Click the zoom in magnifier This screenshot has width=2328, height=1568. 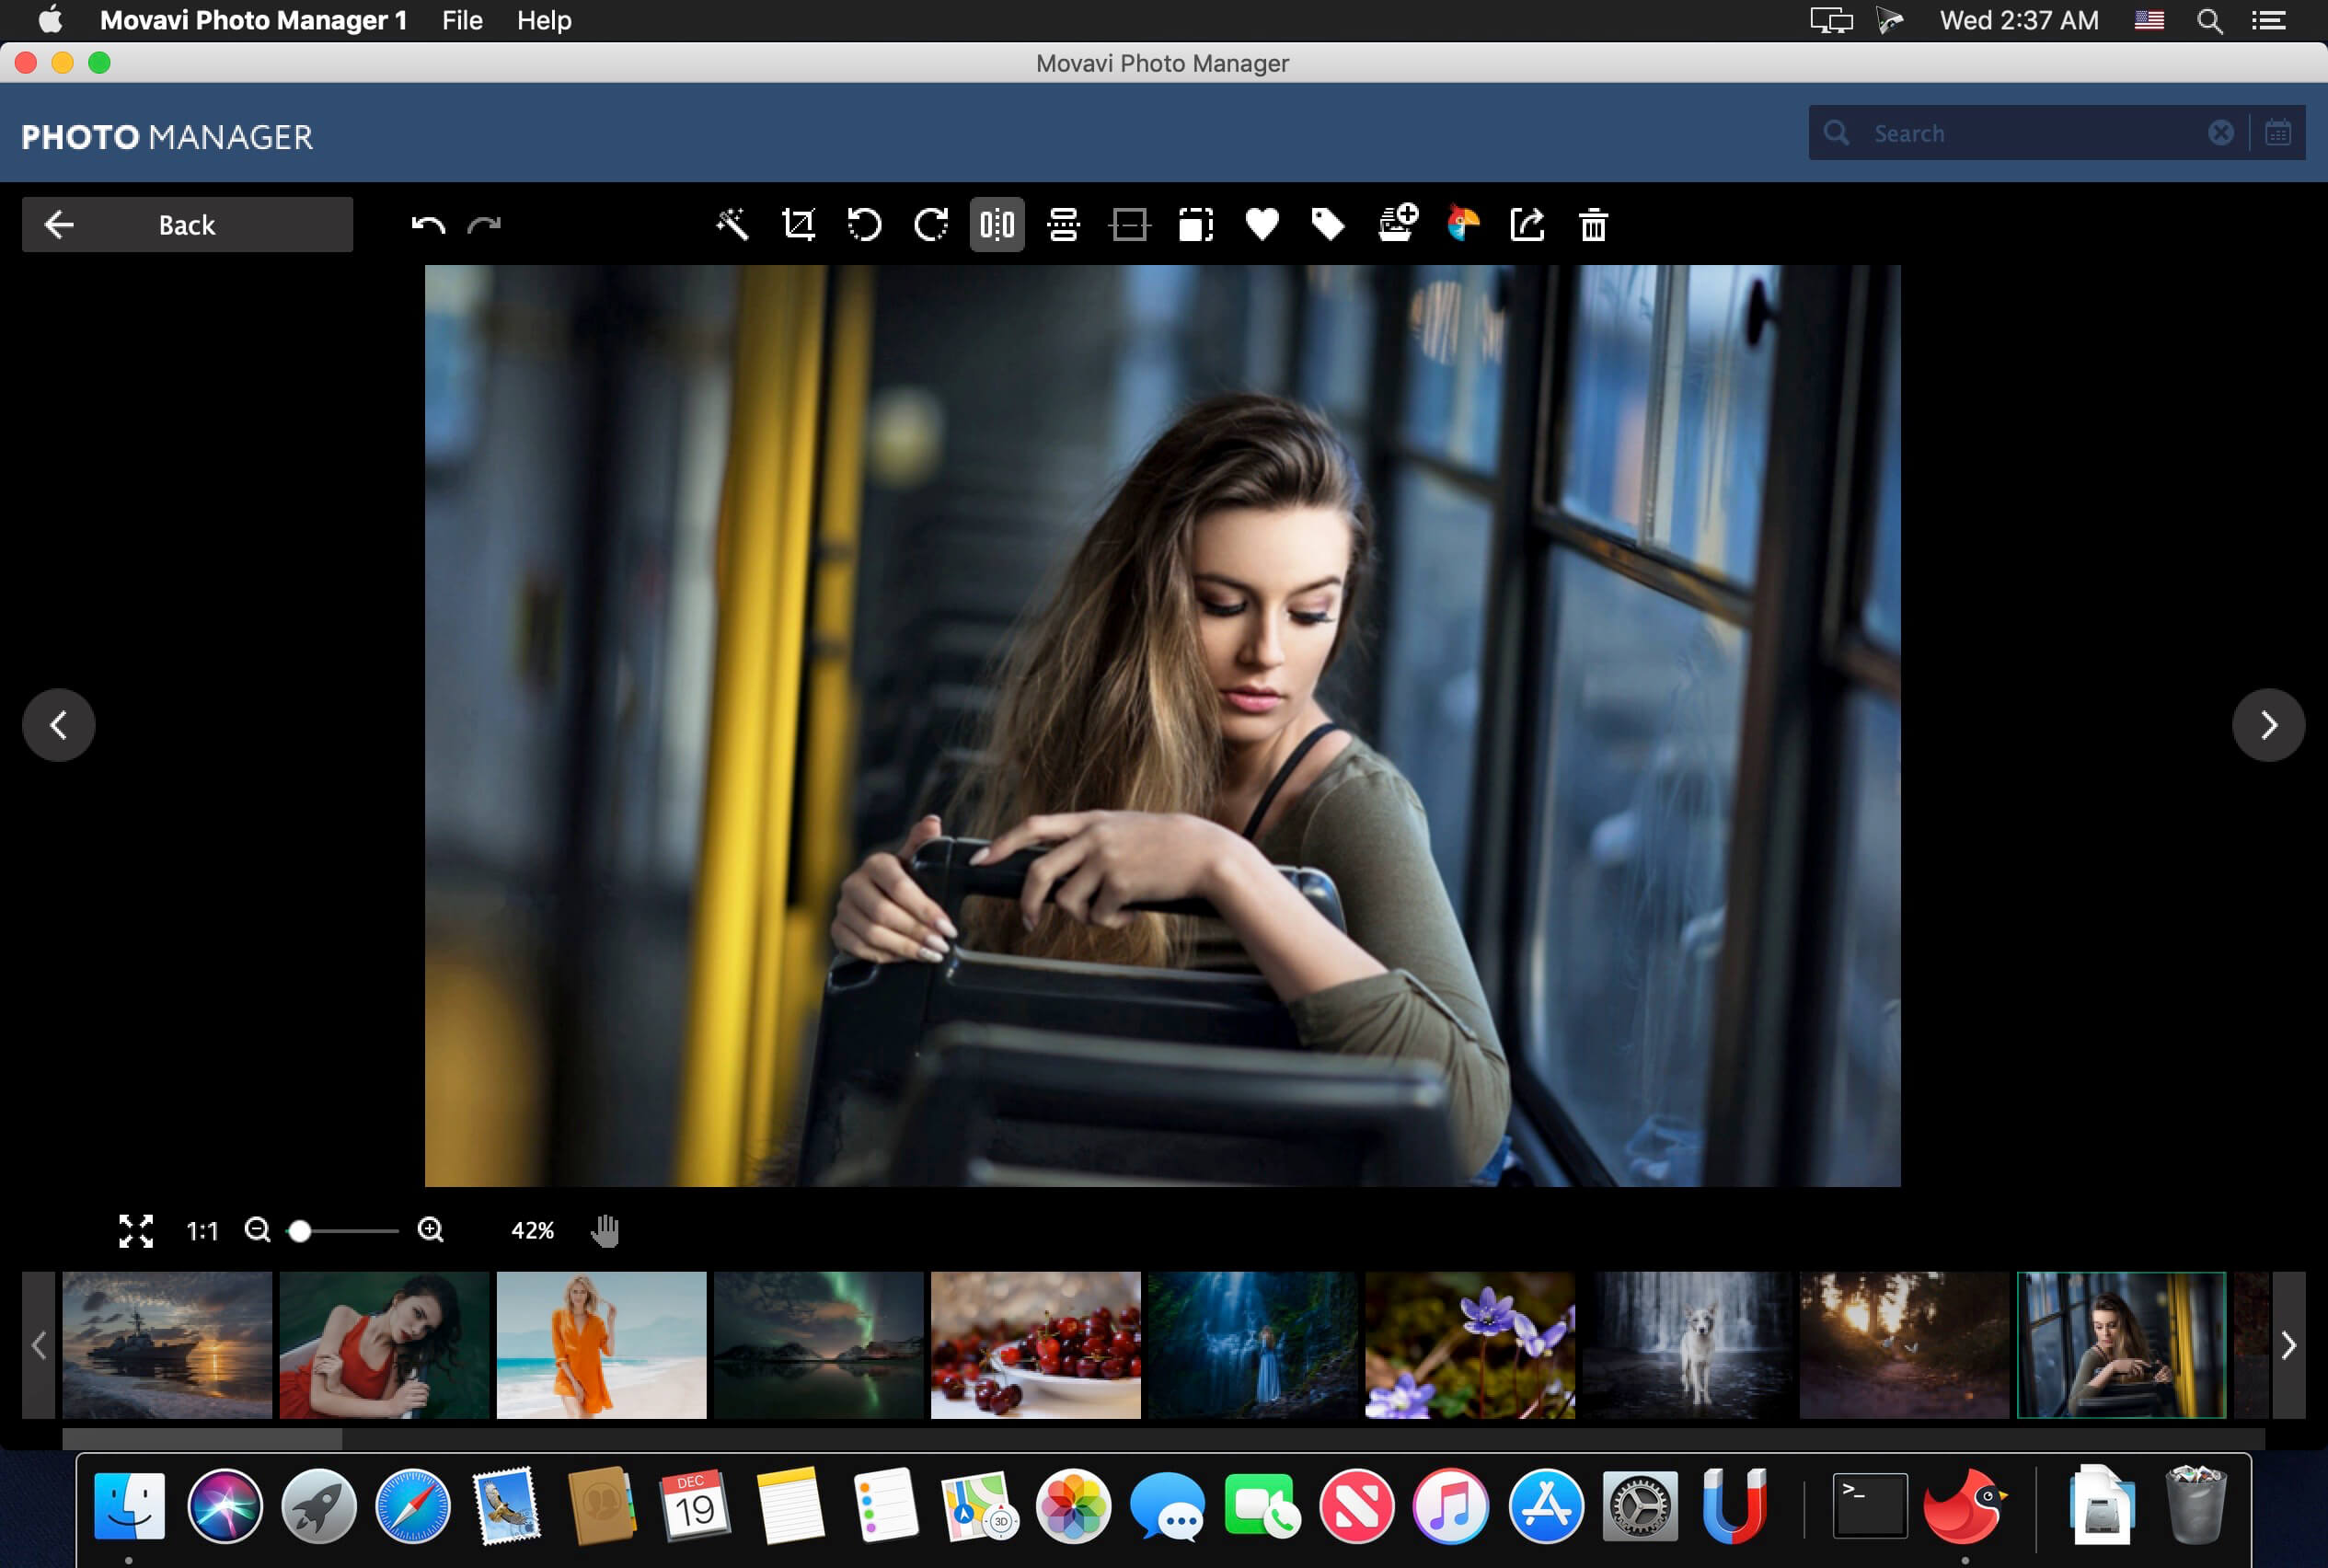pyautogui.click(x=430, y=1230)
